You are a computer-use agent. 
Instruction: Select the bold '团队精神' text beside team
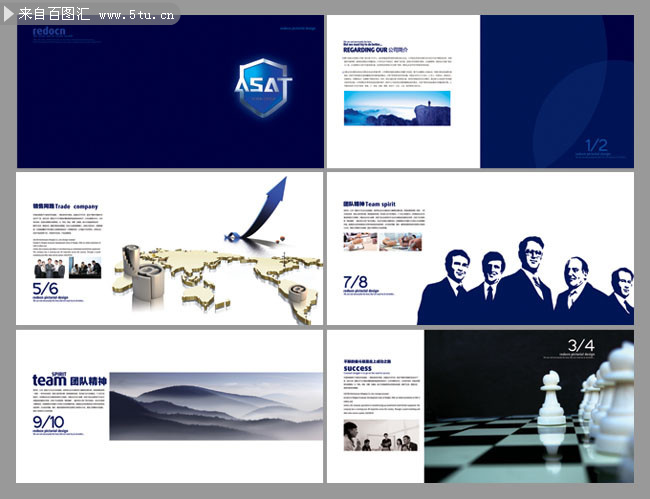pos(88,381)
